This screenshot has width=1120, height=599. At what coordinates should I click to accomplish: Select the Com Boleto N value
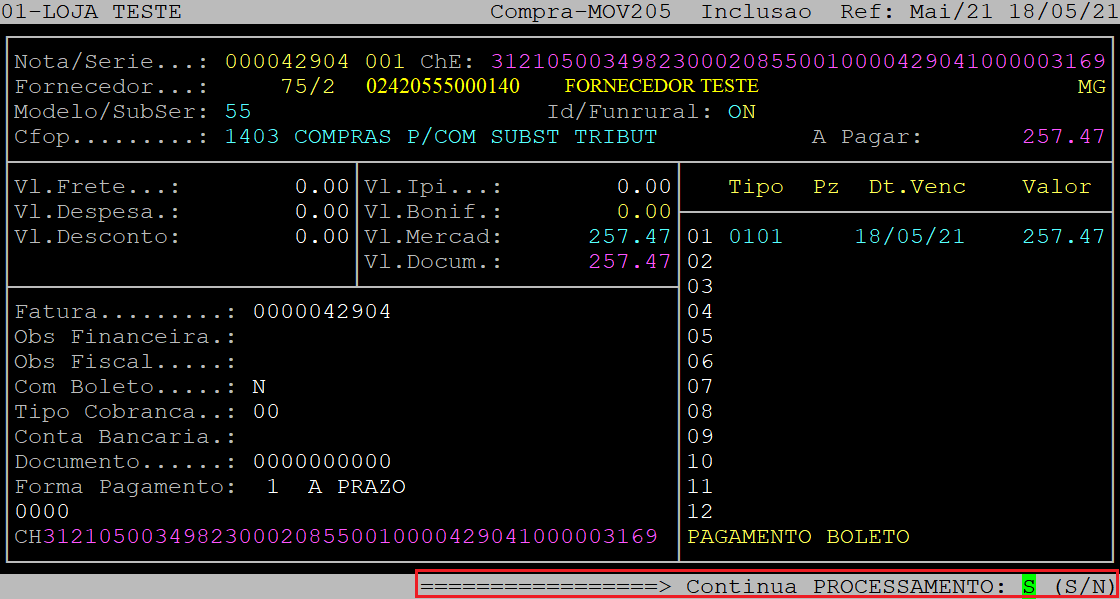pyautogui.click(x=259, y=387)
